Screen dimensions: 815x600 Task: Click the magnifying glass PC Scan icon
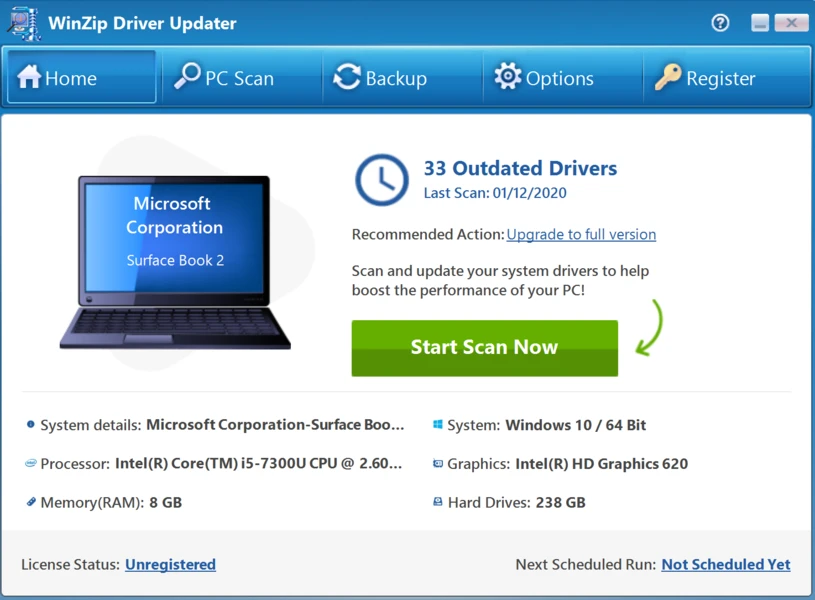click(187, 76)
